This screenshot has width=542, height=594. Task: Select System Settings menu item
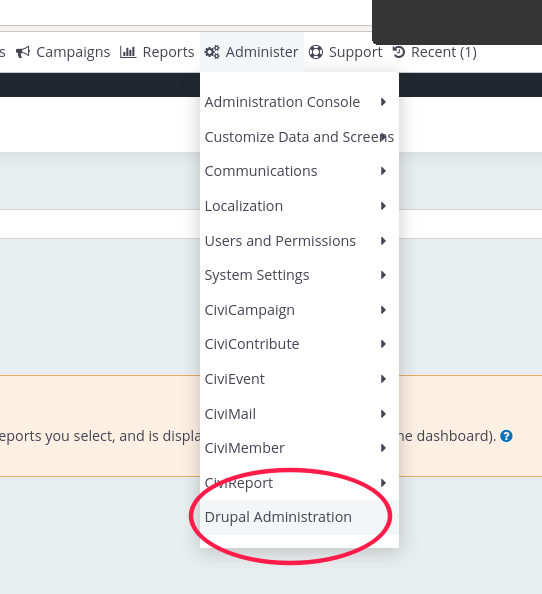click(x=299, y=275)
